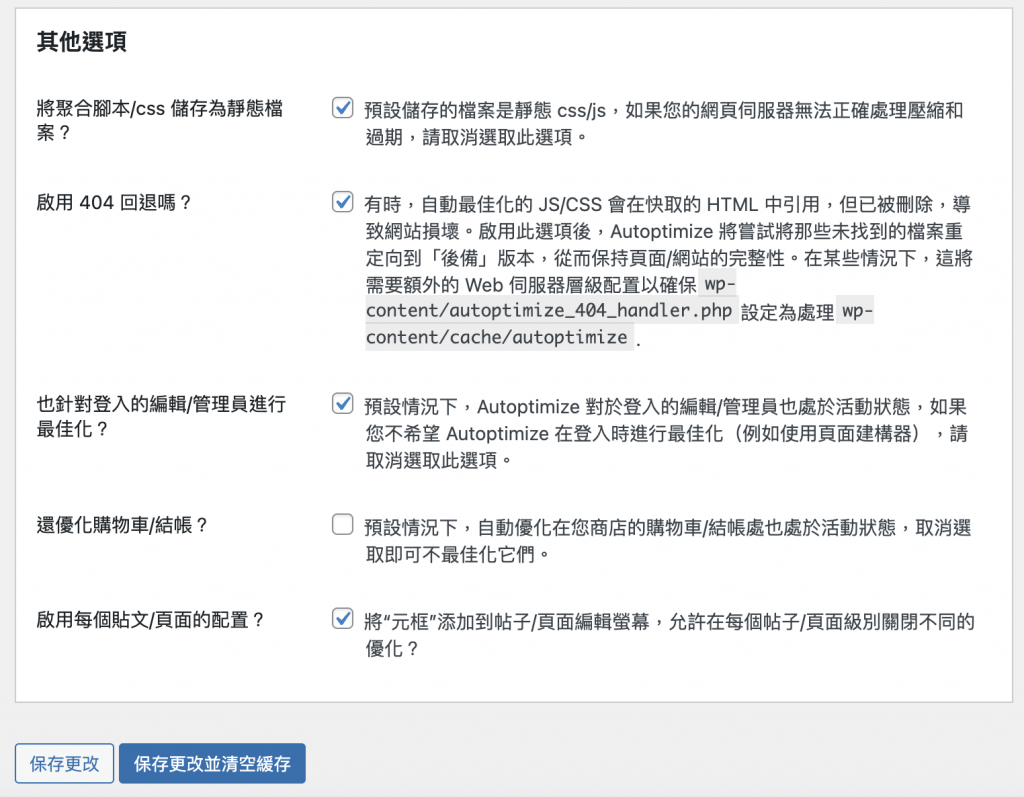This screenshot has height=797, width=1024.
Task: Click the 也針對登入的編輯/管理員進行最佳化？ label
Action: pyautogui.click(x=161, y=416)
